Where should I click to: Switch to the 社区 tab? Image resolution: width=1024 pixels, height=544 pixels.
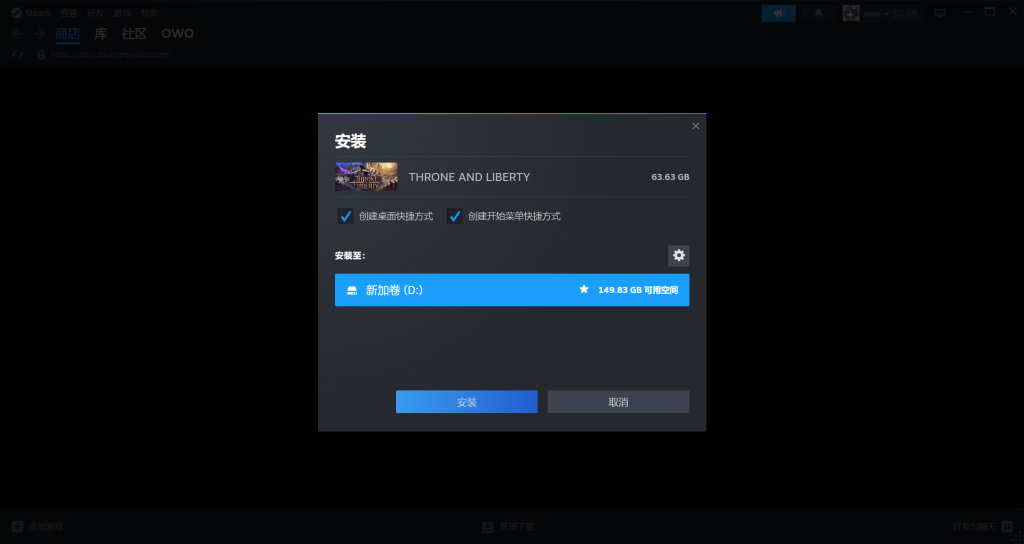click(135, 33)
